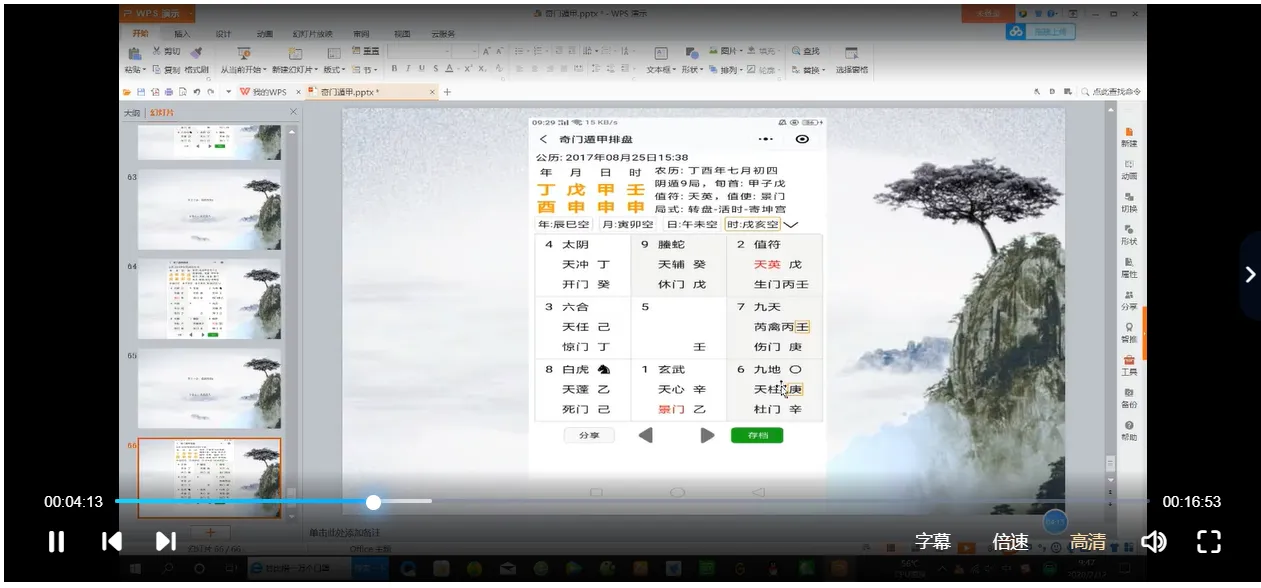Image resolution: width=1261 pixels, height=588 pixels.
Task: Close the 奇门遁甲.pptx document tab
Action: coord(433,92)
